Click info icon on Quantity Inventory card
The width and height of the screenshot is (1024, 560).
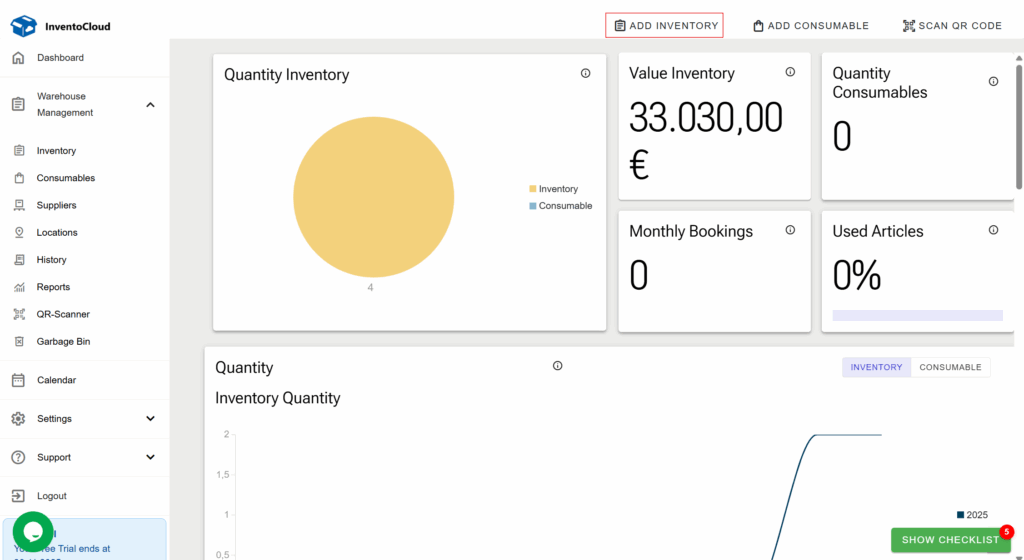coord(586,73)
